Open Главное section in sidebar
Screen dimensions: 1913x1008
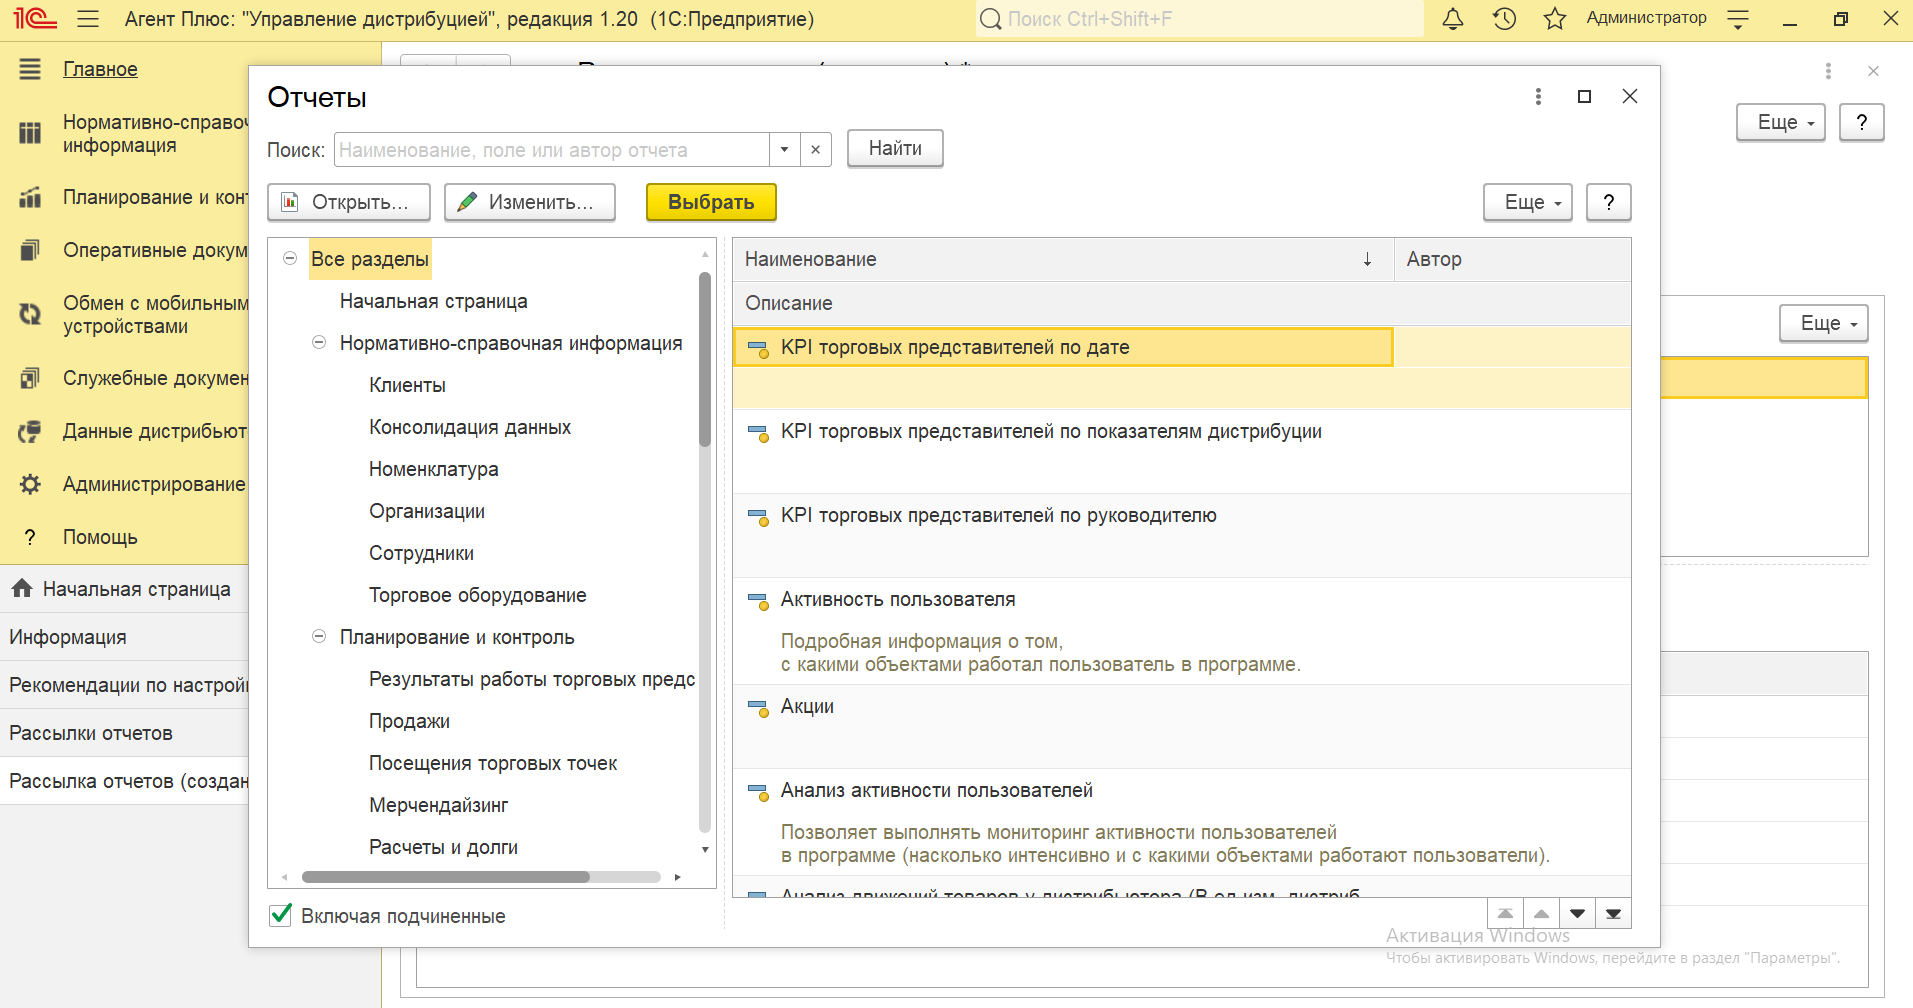click(x=100, y=69)
